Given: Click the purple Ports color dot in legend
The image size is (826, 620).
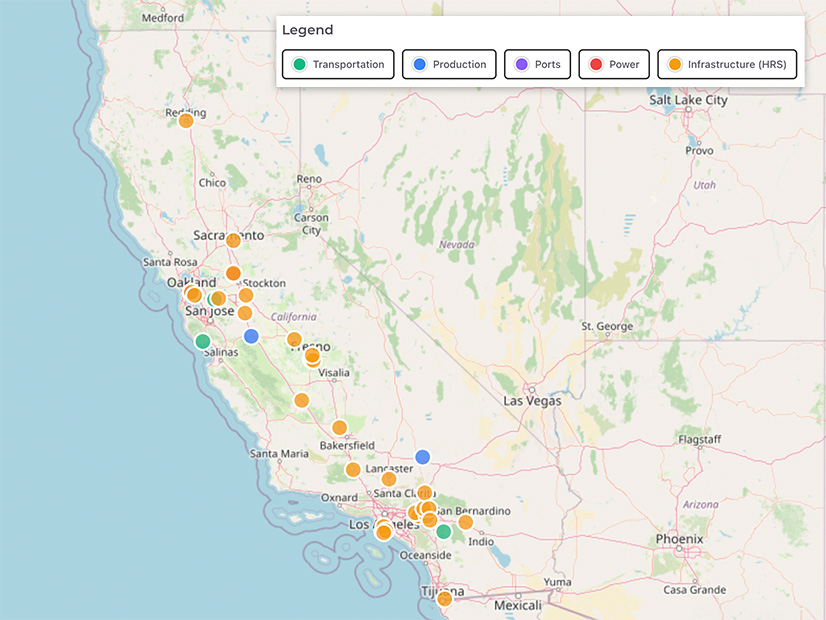Looking at the screenshot, I should [520, 64].
